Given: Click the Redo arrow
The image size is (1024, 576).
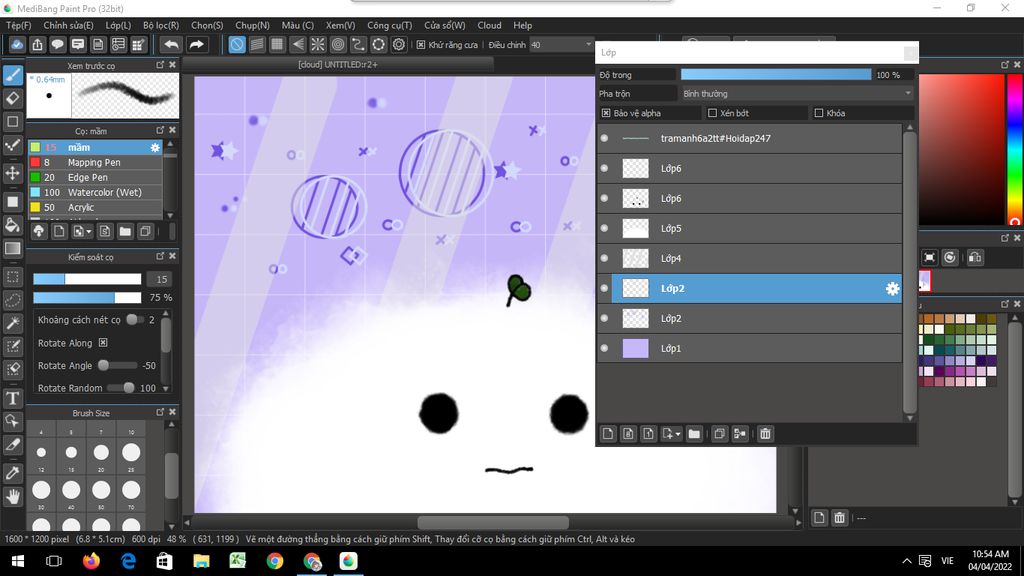Looking at the screenshot, I should pos(196,44).
